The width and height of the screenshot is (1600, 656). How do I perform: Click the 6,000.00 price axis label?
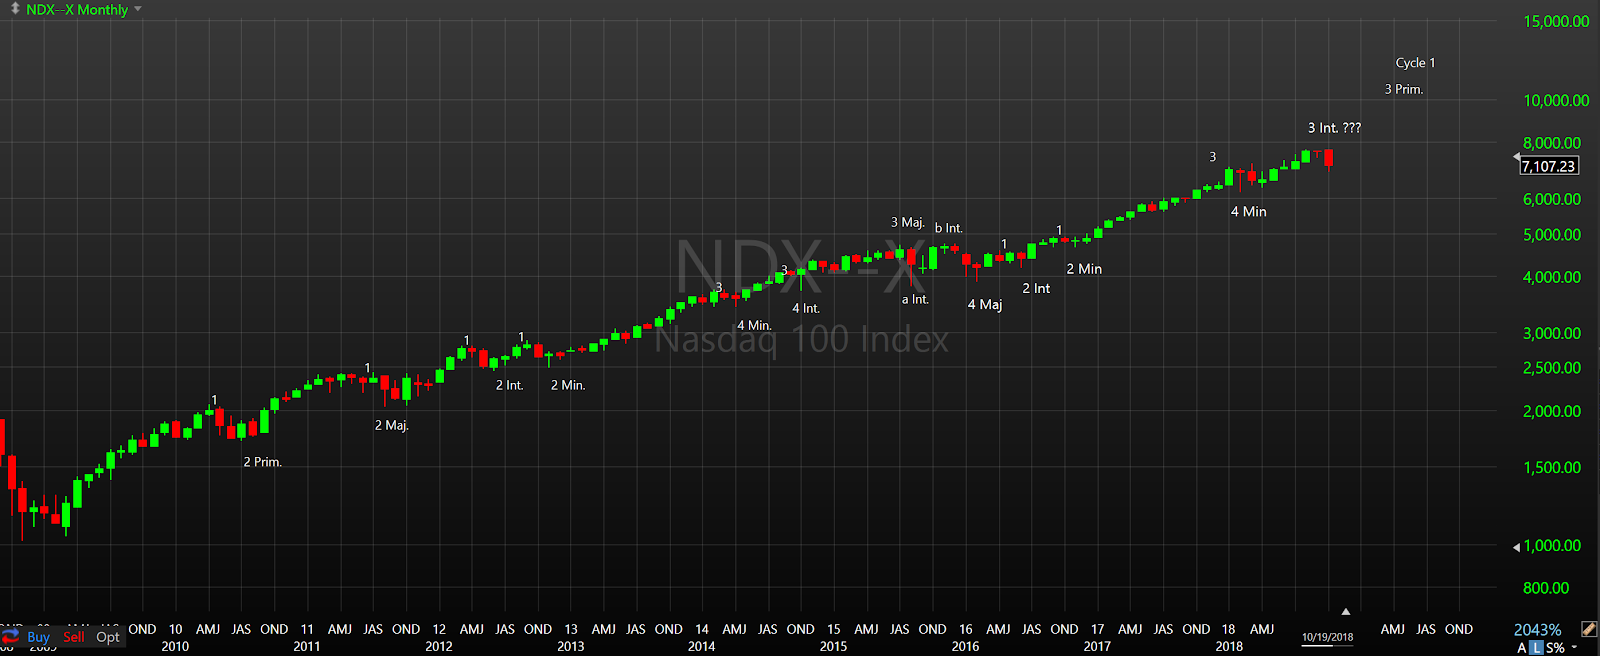point(1552,199)
